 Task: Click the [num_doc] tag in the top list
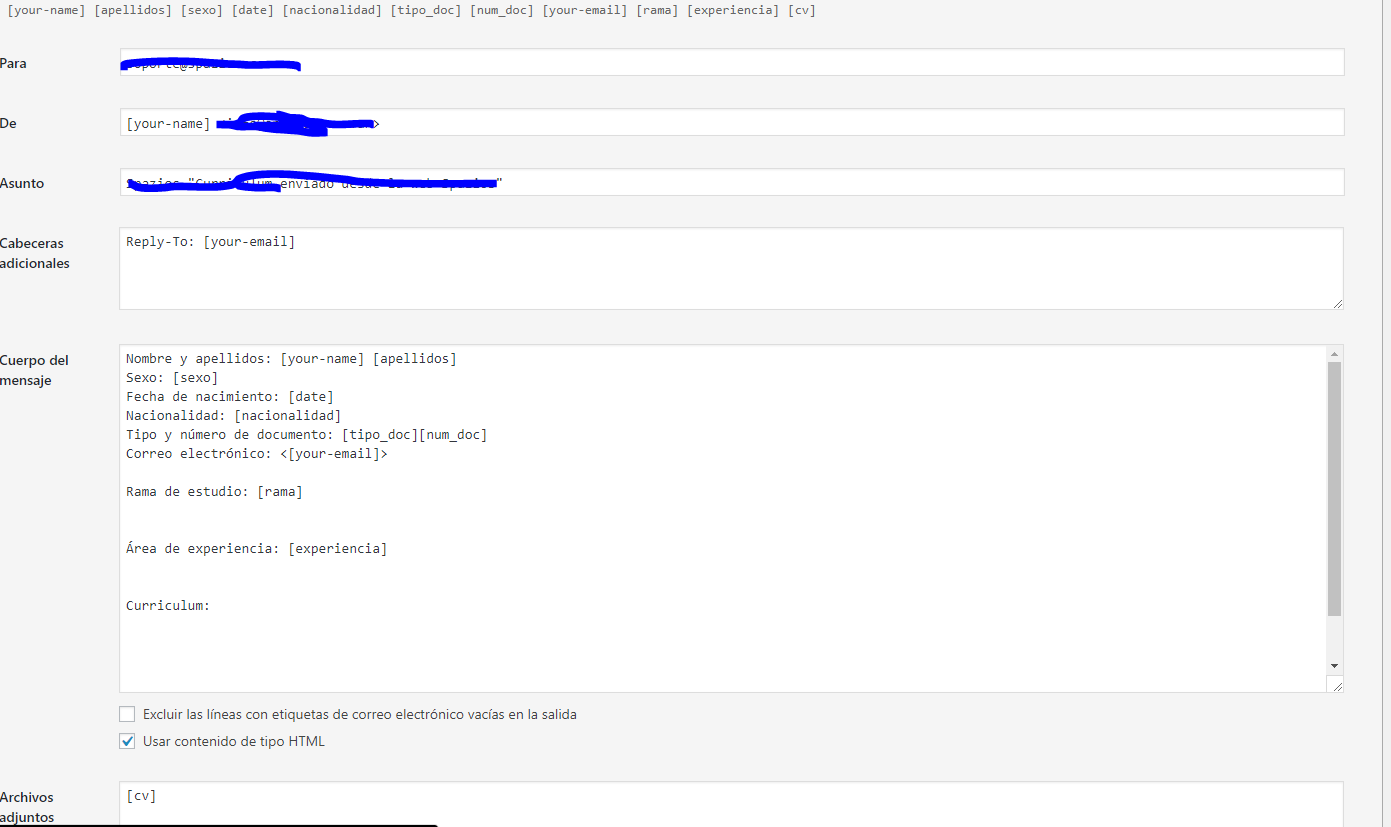[x=502, y=10]
